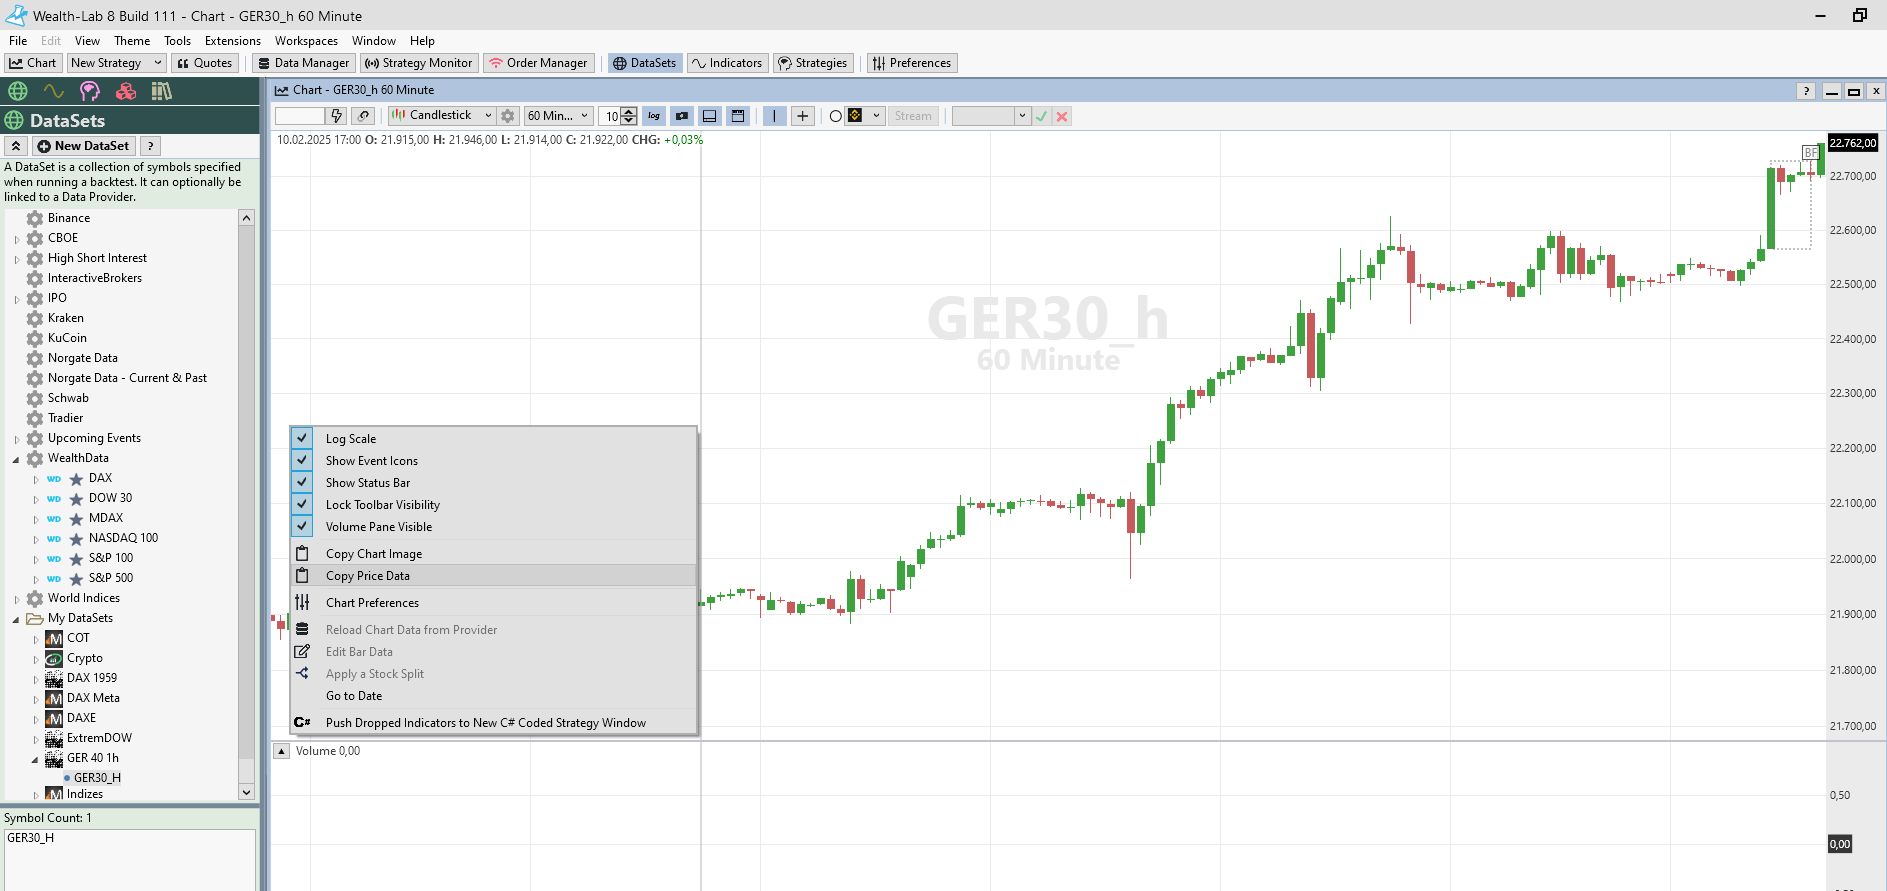Select Copy Price Data from context menu
The width and height of the screenshot is (1887, 891).
(493, 576)
